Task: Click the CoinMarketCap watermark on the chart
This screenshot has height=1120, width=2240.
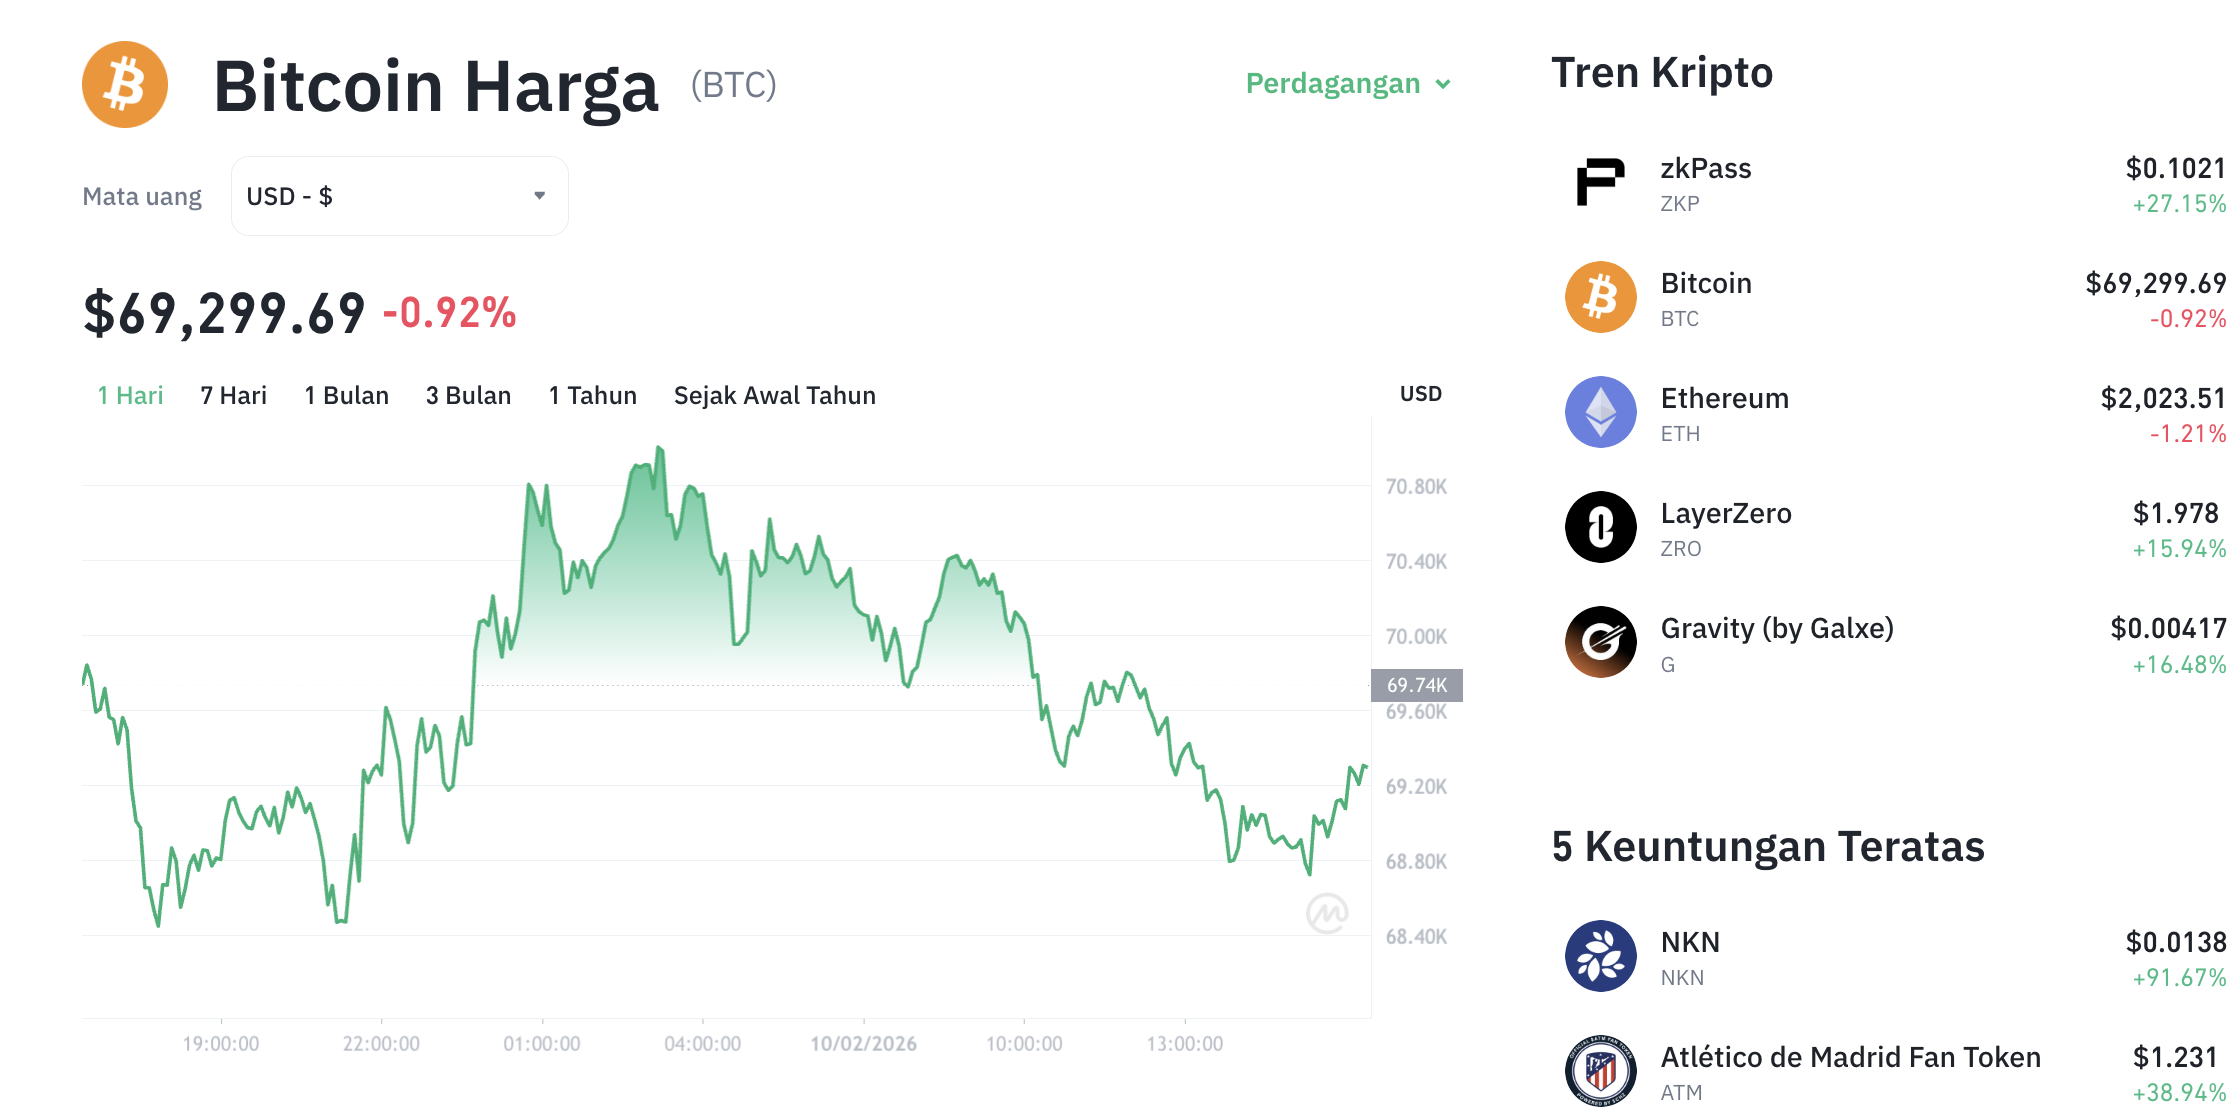Action: coord(1328,911)
